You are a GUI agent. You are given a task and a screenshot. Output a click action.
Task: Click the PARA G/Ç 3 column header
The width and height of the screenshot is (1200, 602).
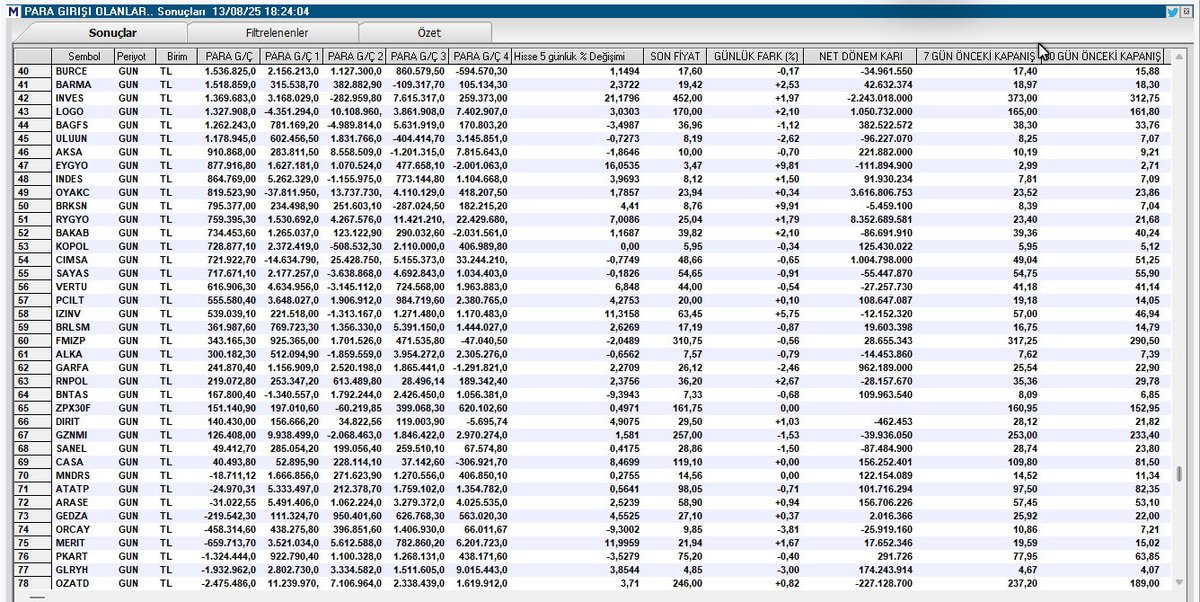click(x=418, y=56)
